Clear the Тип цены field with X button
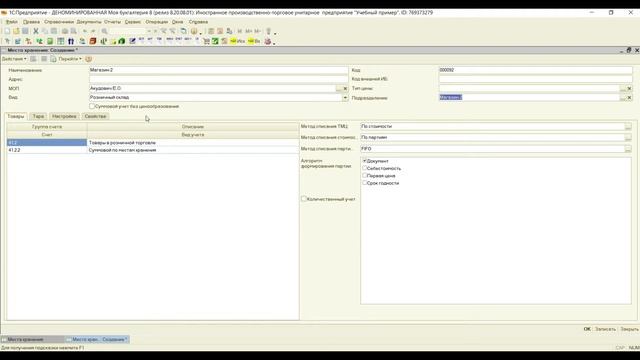This screenshot has width=640, height=360. point(629,89)
